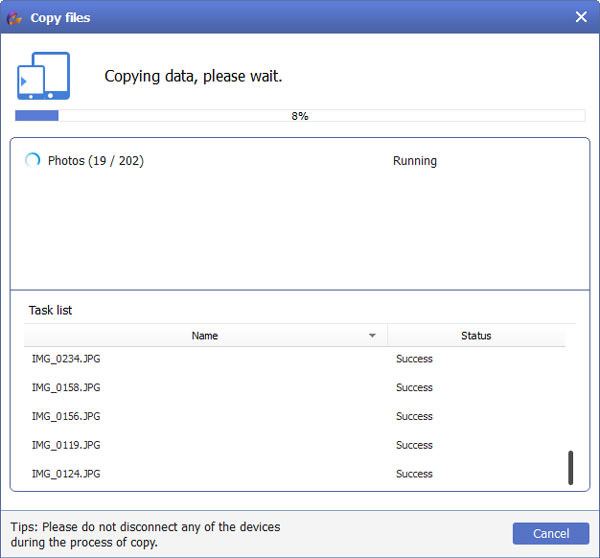Pick IMG_0119.JPG in the task list
The width and height of the screenshot is (600, 558).
pyautogui.click(x=66, y=445)
